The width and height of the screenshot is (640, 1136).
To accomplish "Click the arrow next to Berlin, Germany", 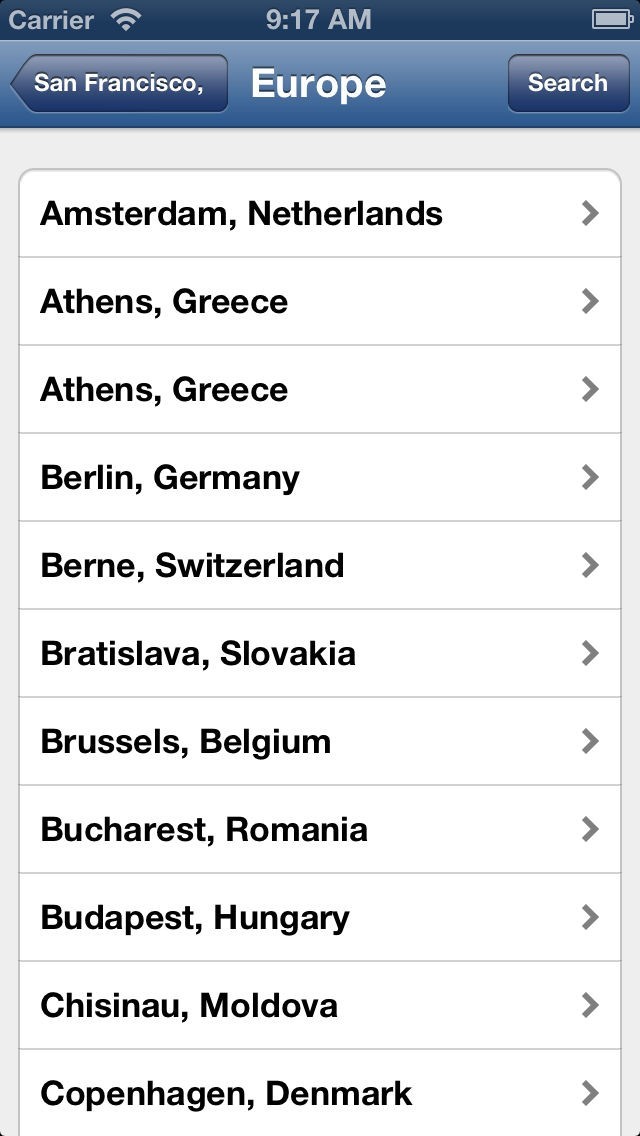I will coord(590,477).
